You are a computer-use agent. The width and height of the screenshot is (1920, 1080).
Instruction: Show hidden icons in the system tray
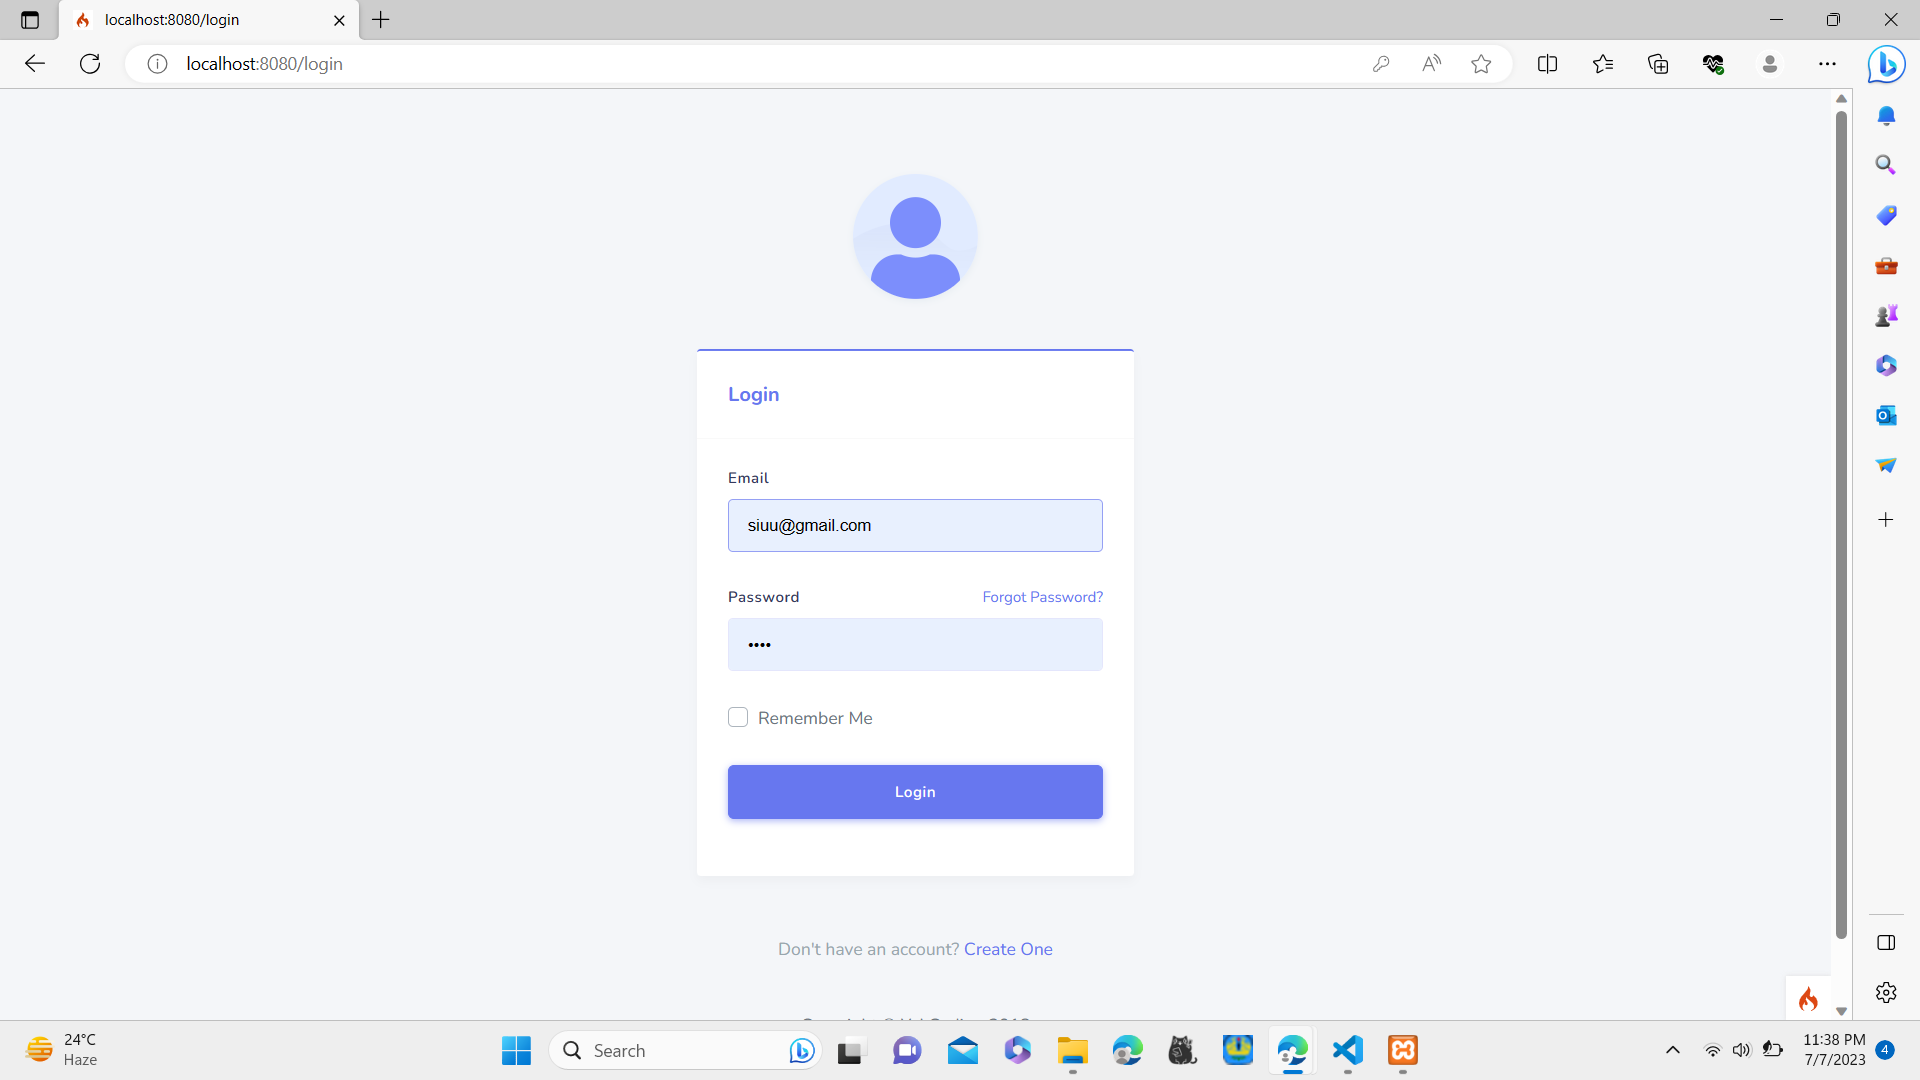(1672, 1050)
